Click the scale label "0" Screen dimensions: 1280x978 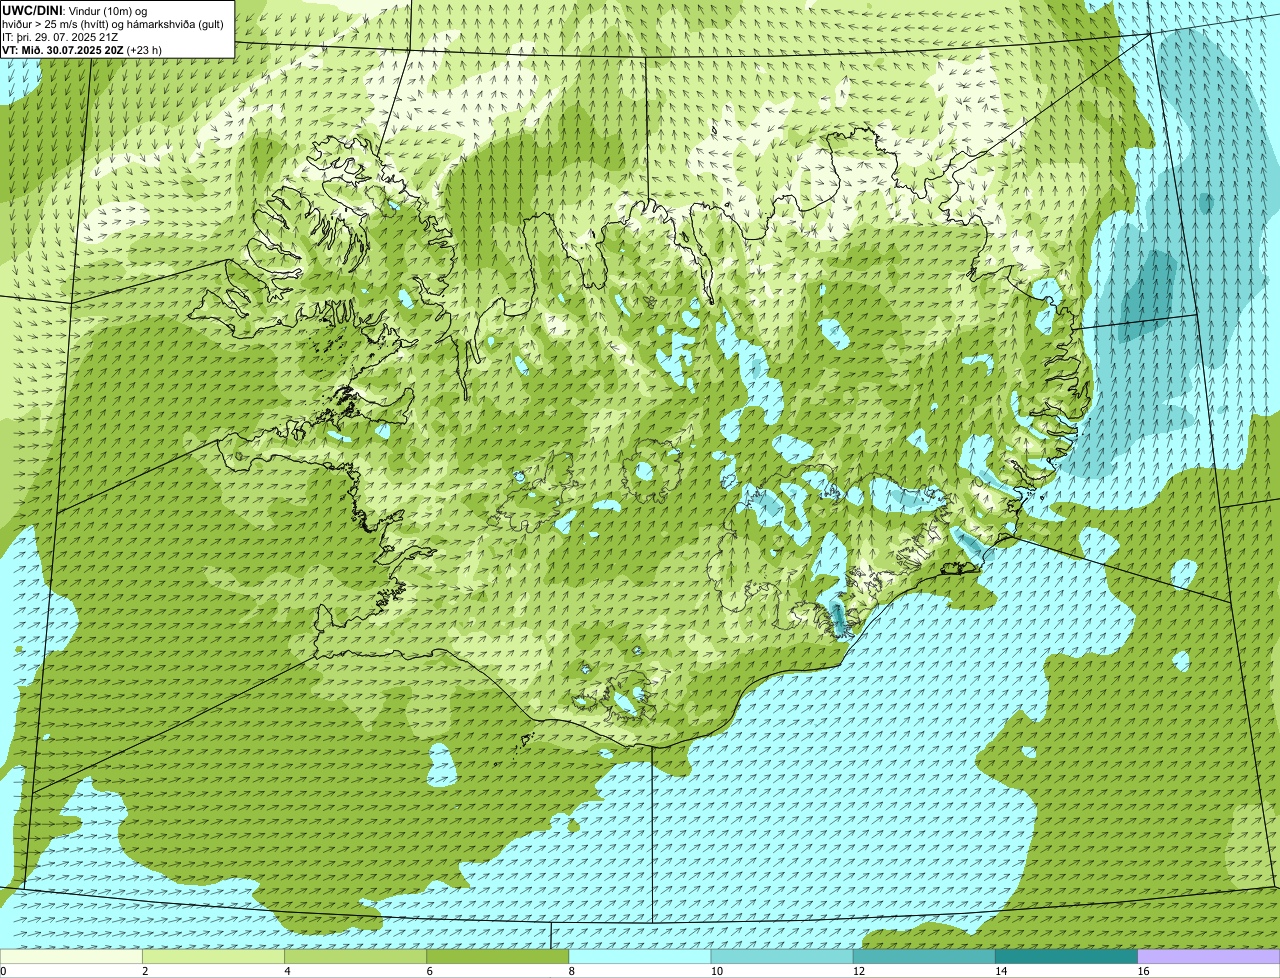pyautogui.click(x=4, y=971)
